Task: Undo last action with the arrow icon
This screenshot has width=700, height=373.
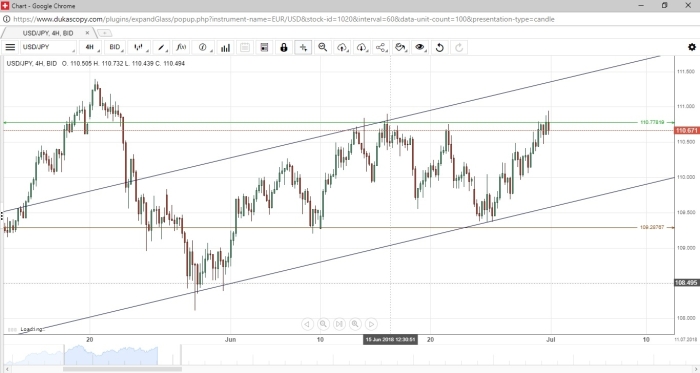Action: pos(440,47)
